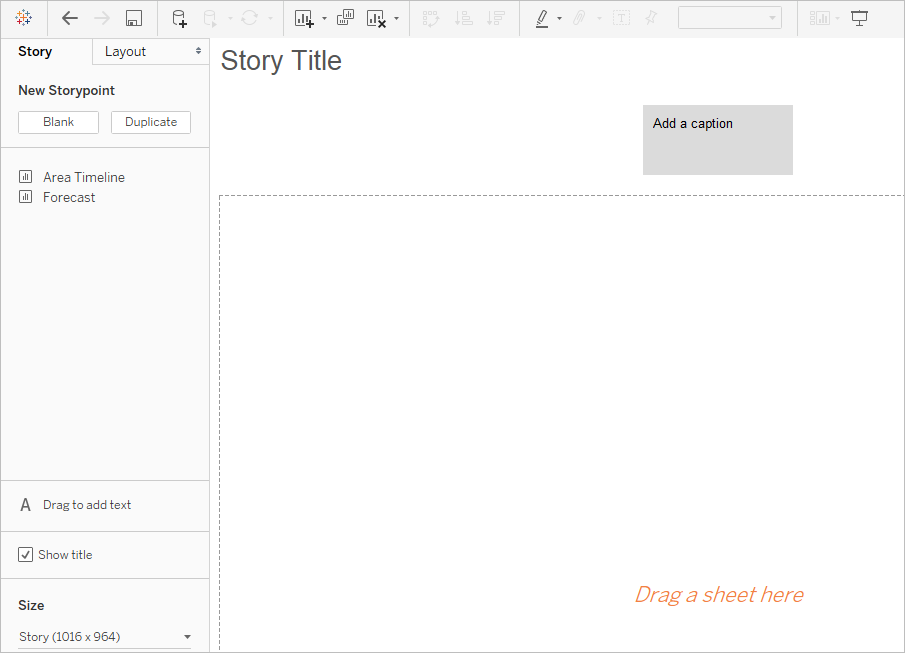Click the New Data Source cylinder icon
The height and width of the screenshot is (653, 905).
(179, 18)
